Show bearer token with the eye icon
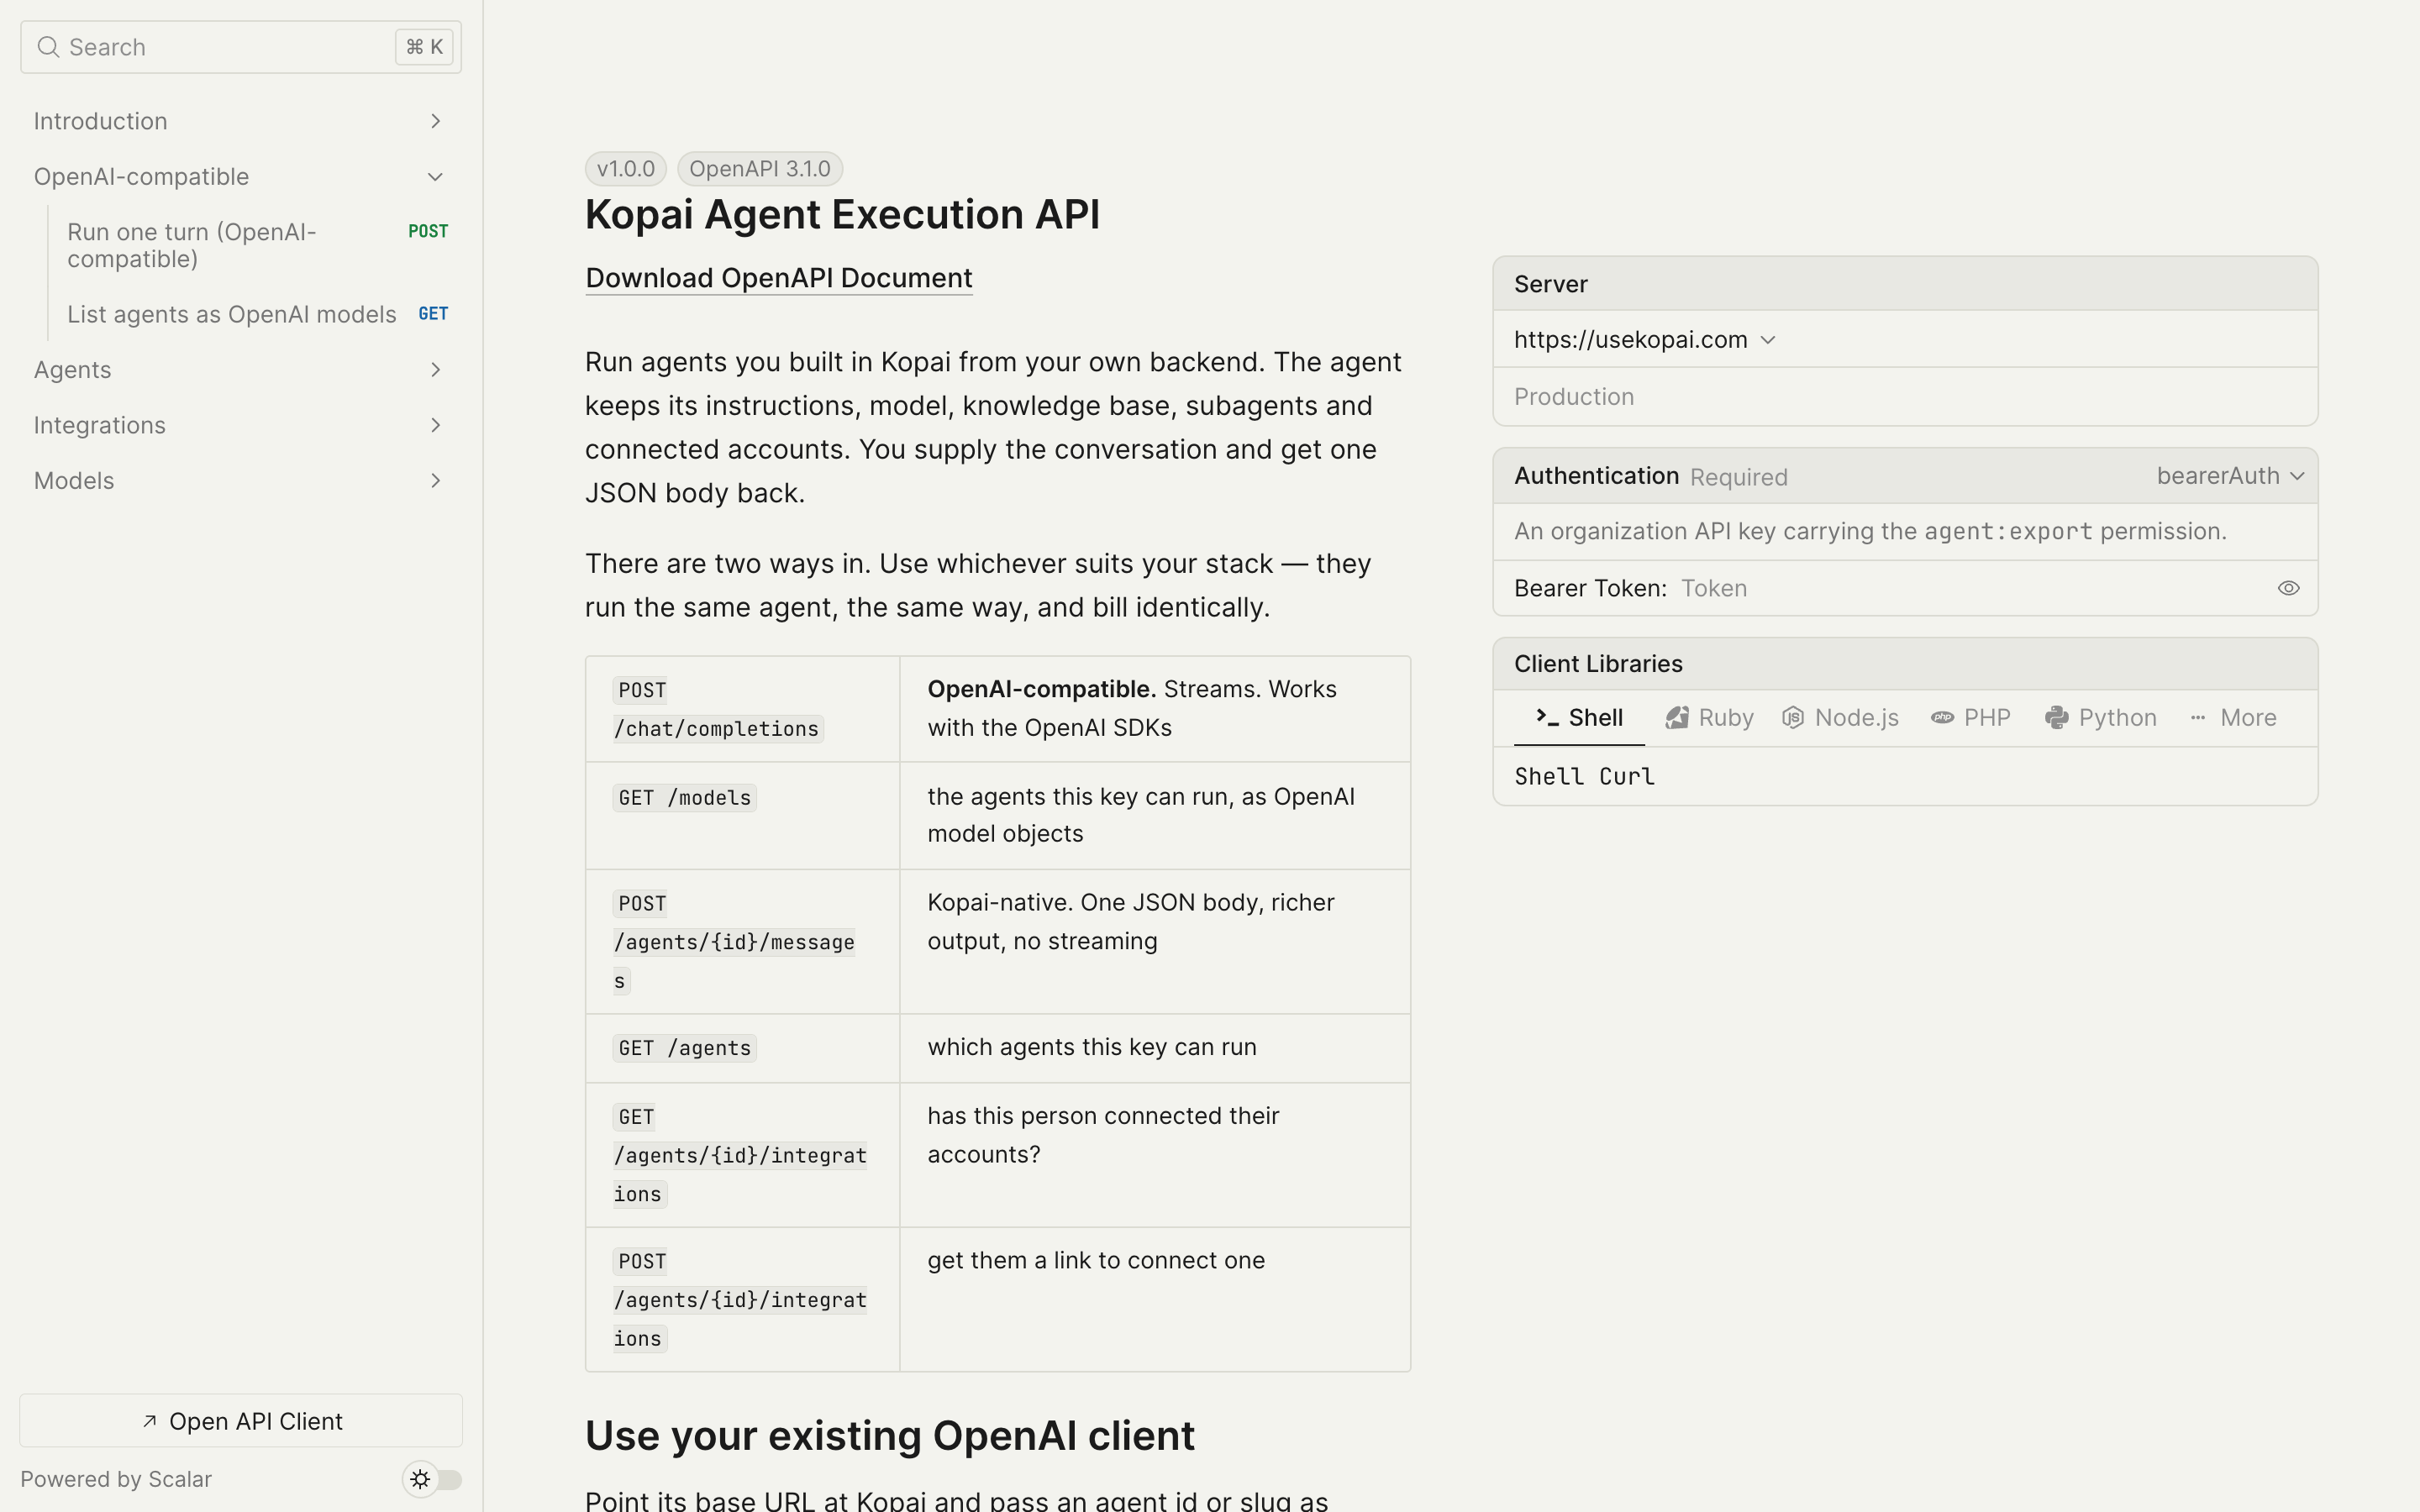 tap(2288, 588)
